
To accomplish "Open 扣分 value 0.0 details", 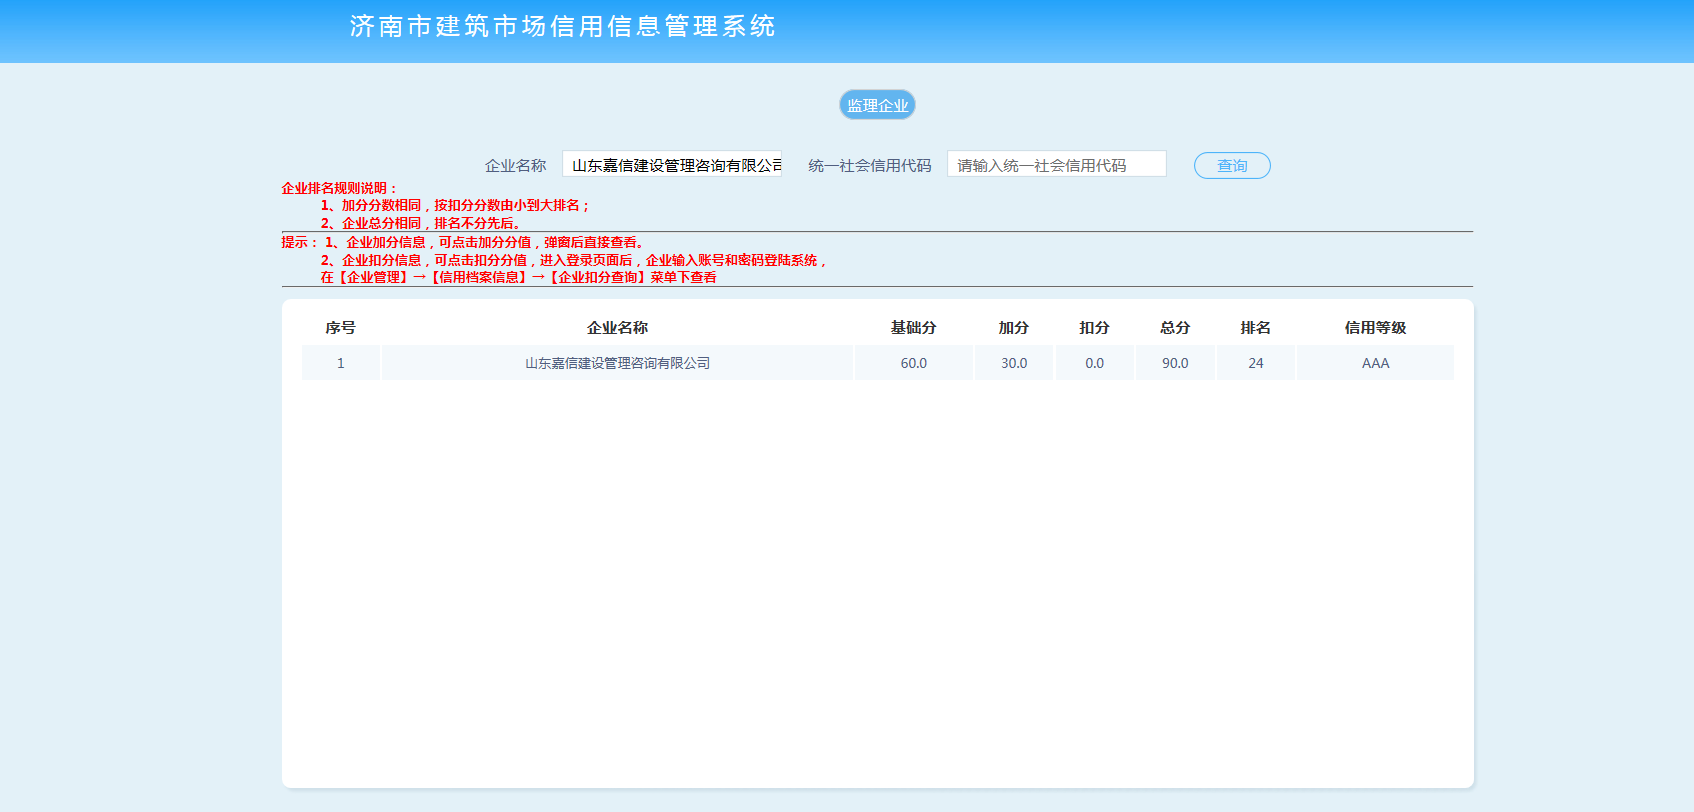I will [x=1094, y=363].
